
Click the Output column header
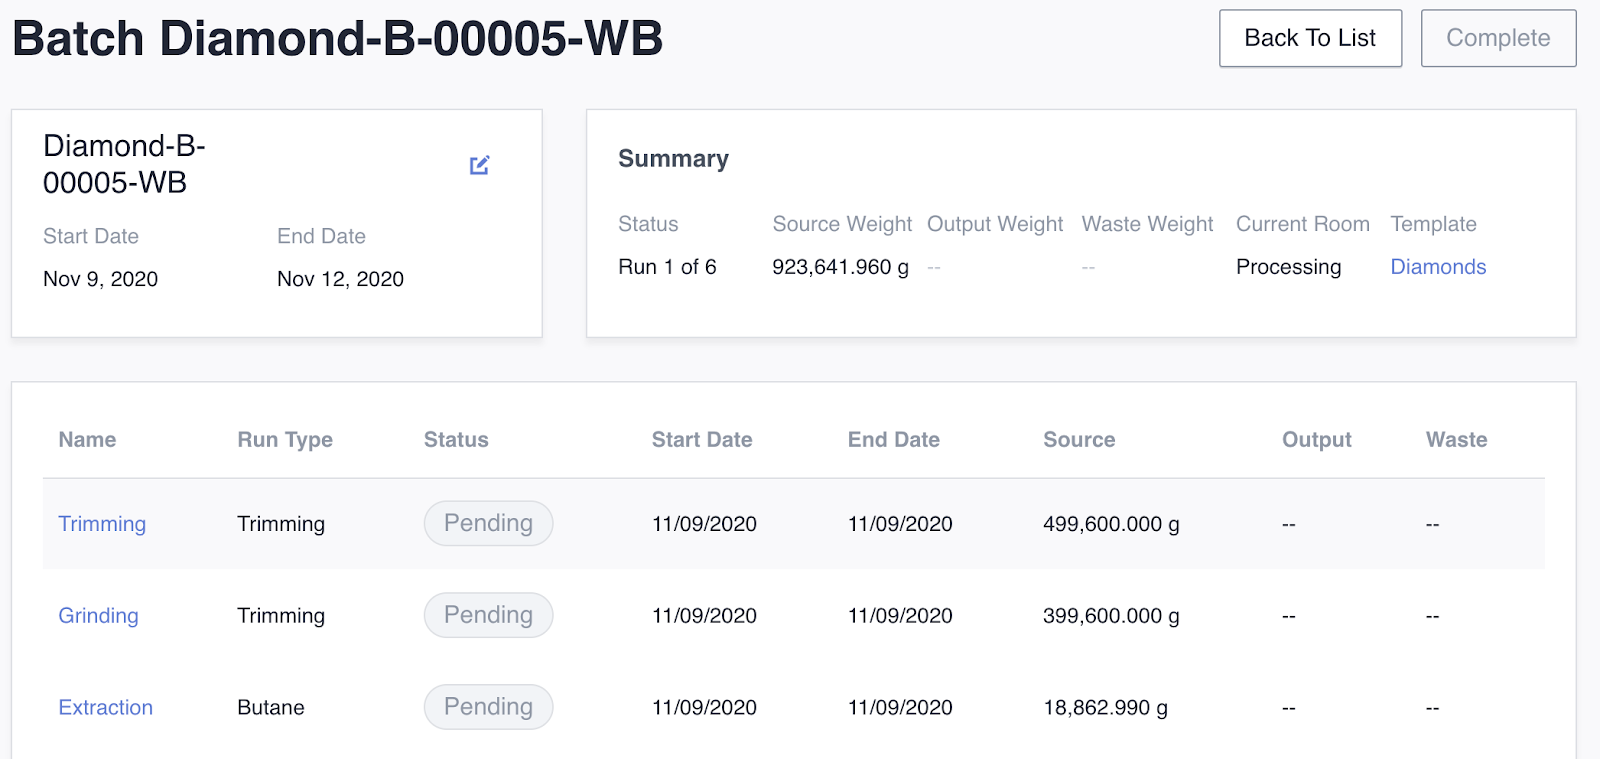coord(1316,440)
